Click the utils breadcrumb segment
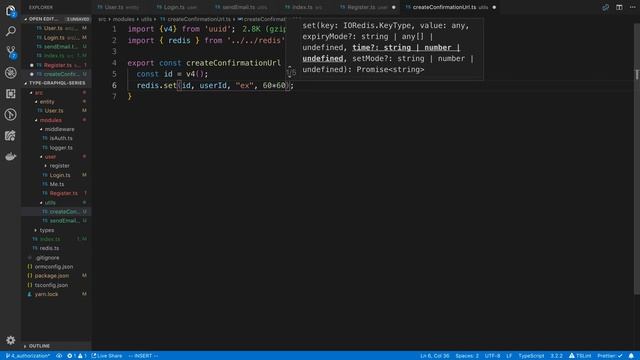 [x=146, y=19]
